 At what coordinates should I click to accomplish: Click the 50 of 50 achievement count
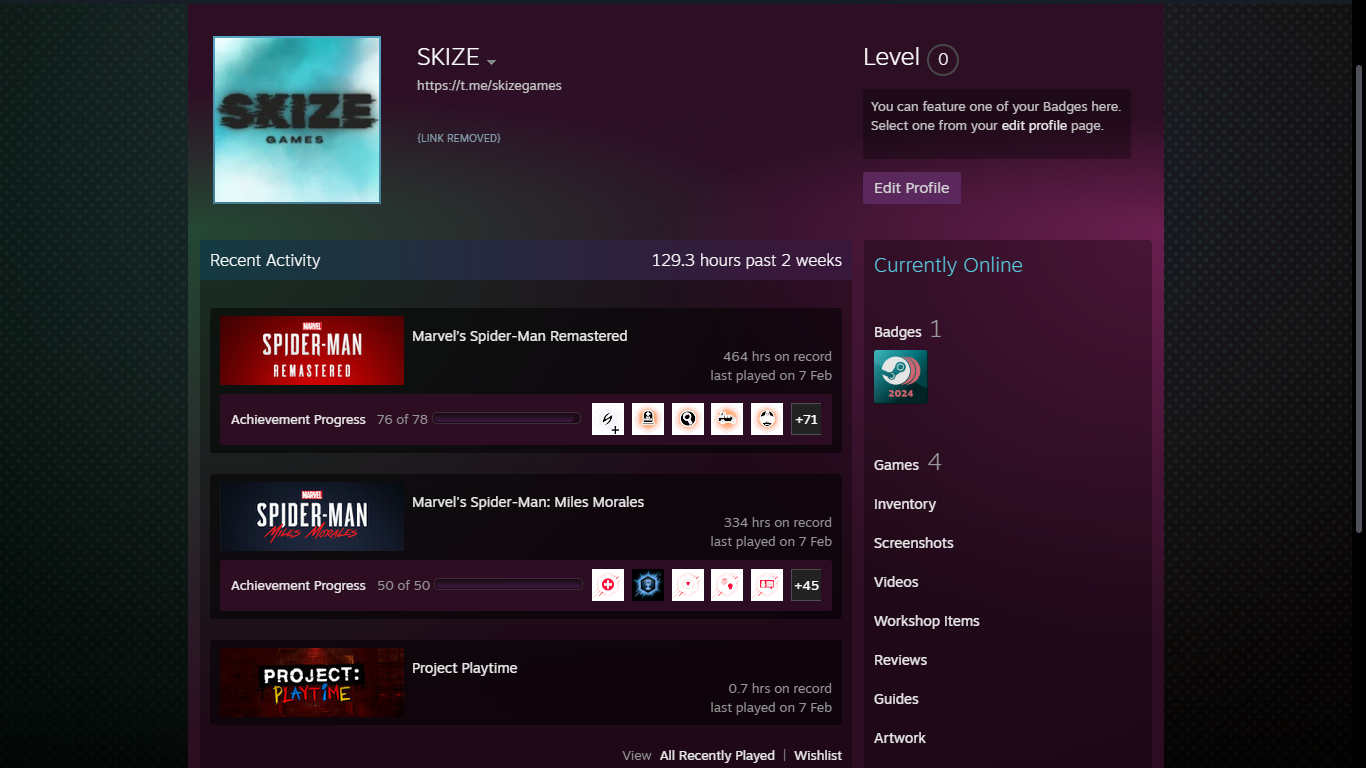coord(404,586)
